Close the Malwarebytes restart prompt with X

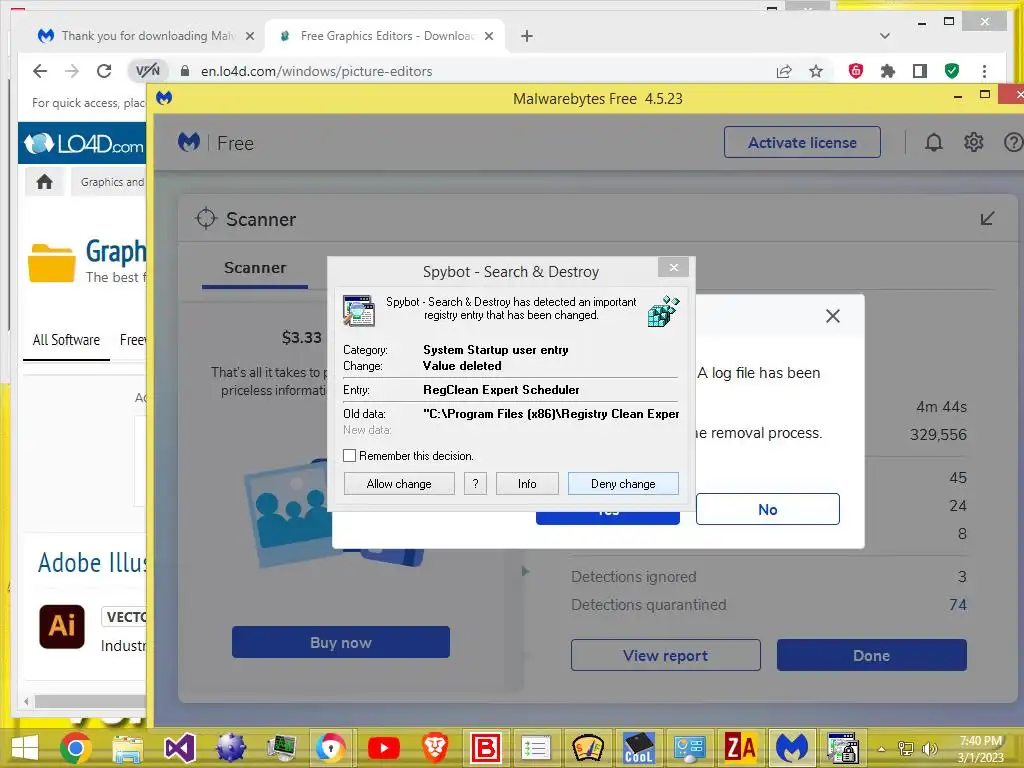[833, 316]
